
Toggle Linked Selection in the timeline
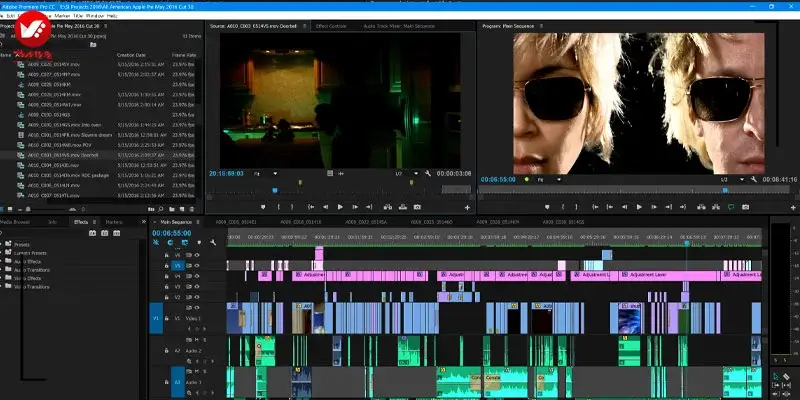[x=185, y=242]
